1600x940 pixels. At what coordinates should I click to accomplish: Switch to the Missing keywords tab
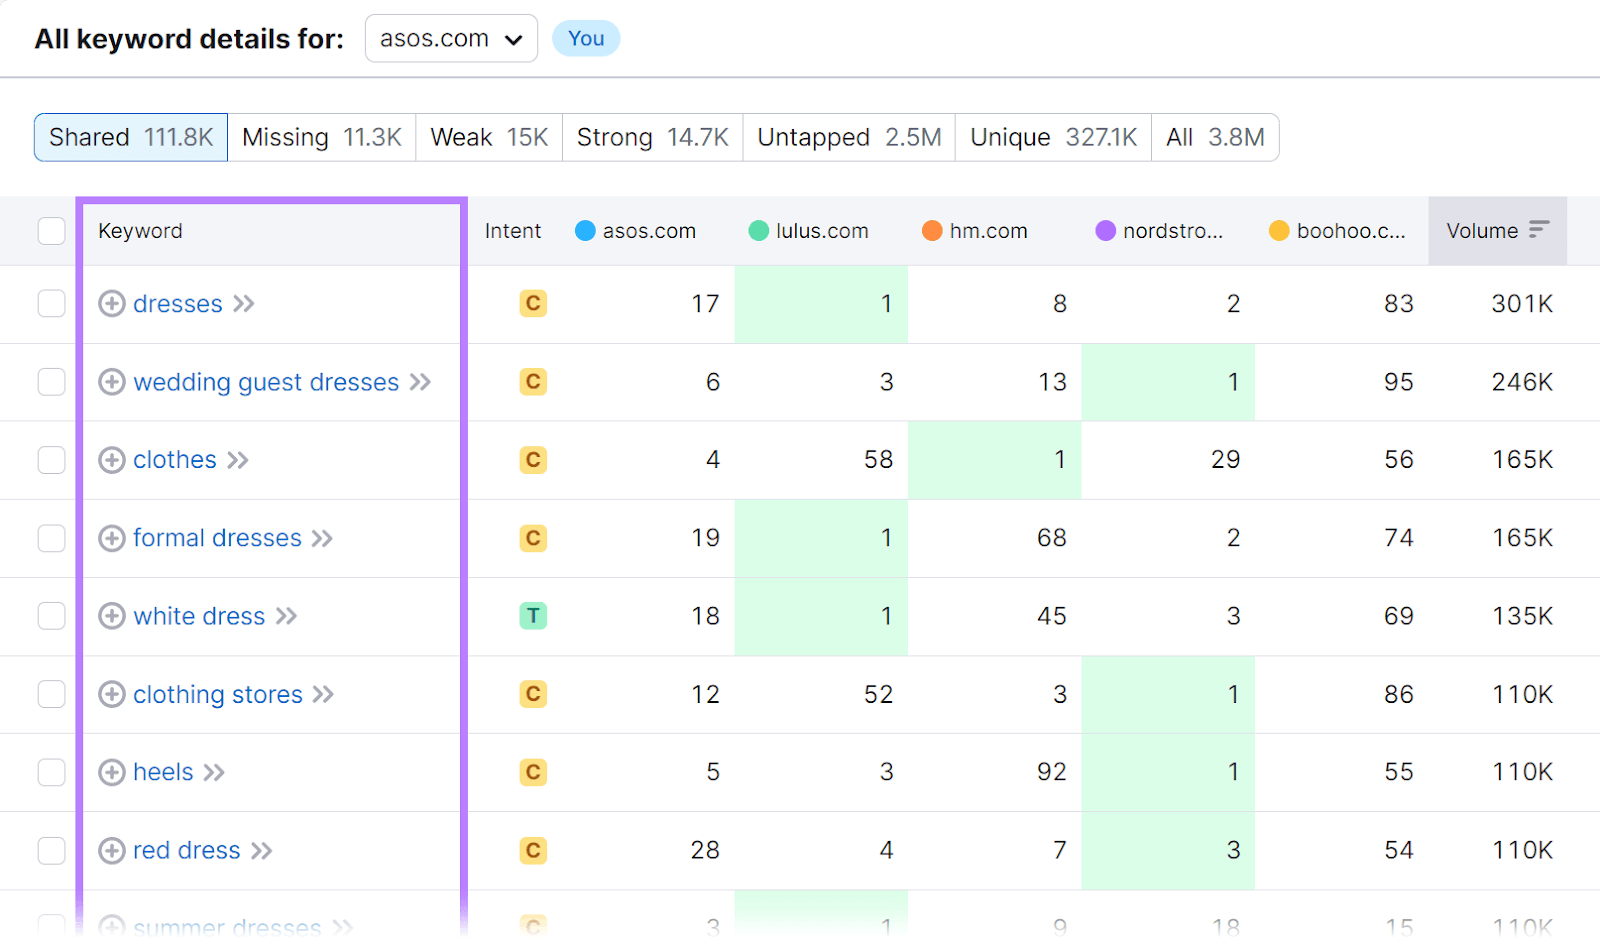pyautogui.click(x=321, y=137)
